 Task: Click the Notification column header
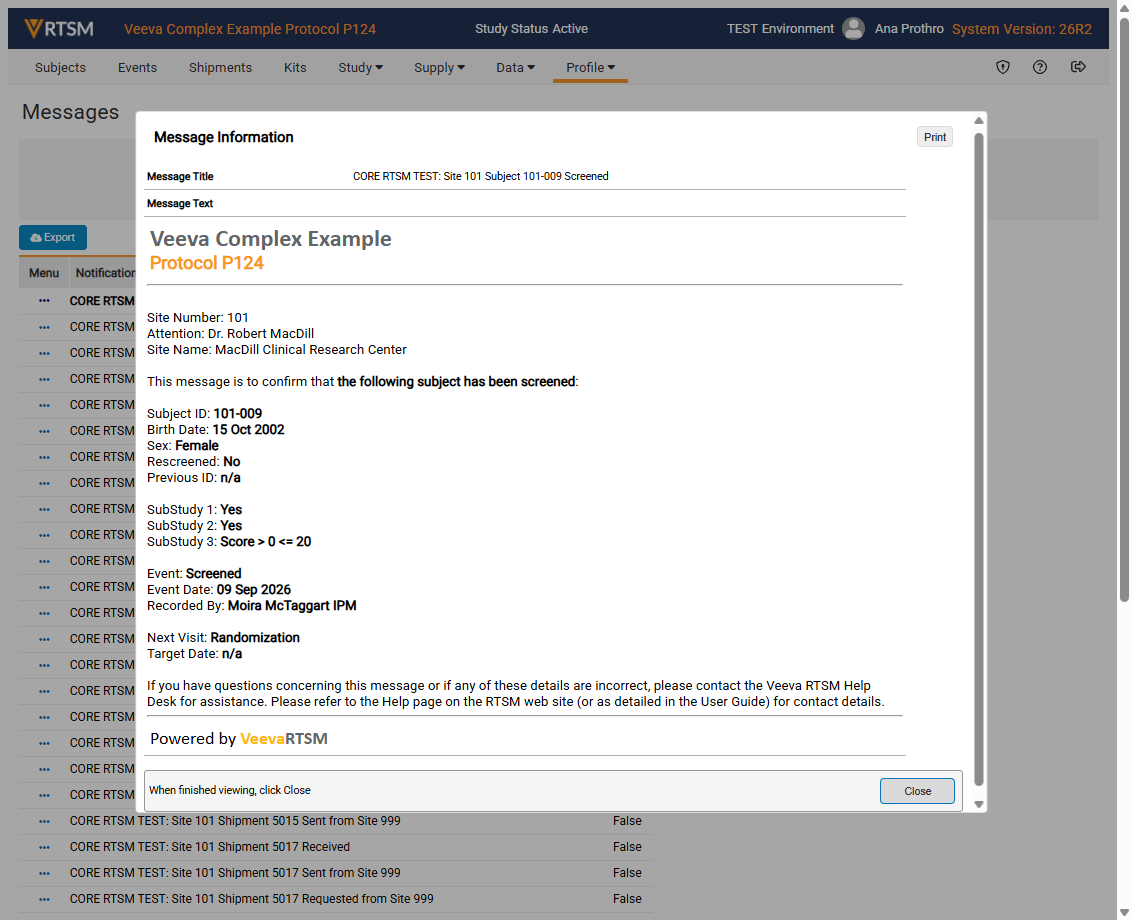[x=103, y=273]
